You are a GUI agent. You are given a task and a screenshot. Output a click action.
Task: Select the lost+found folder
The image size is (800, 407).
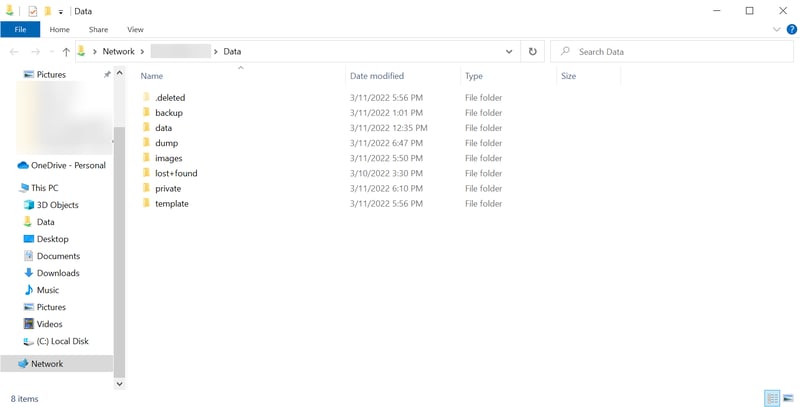176,173
